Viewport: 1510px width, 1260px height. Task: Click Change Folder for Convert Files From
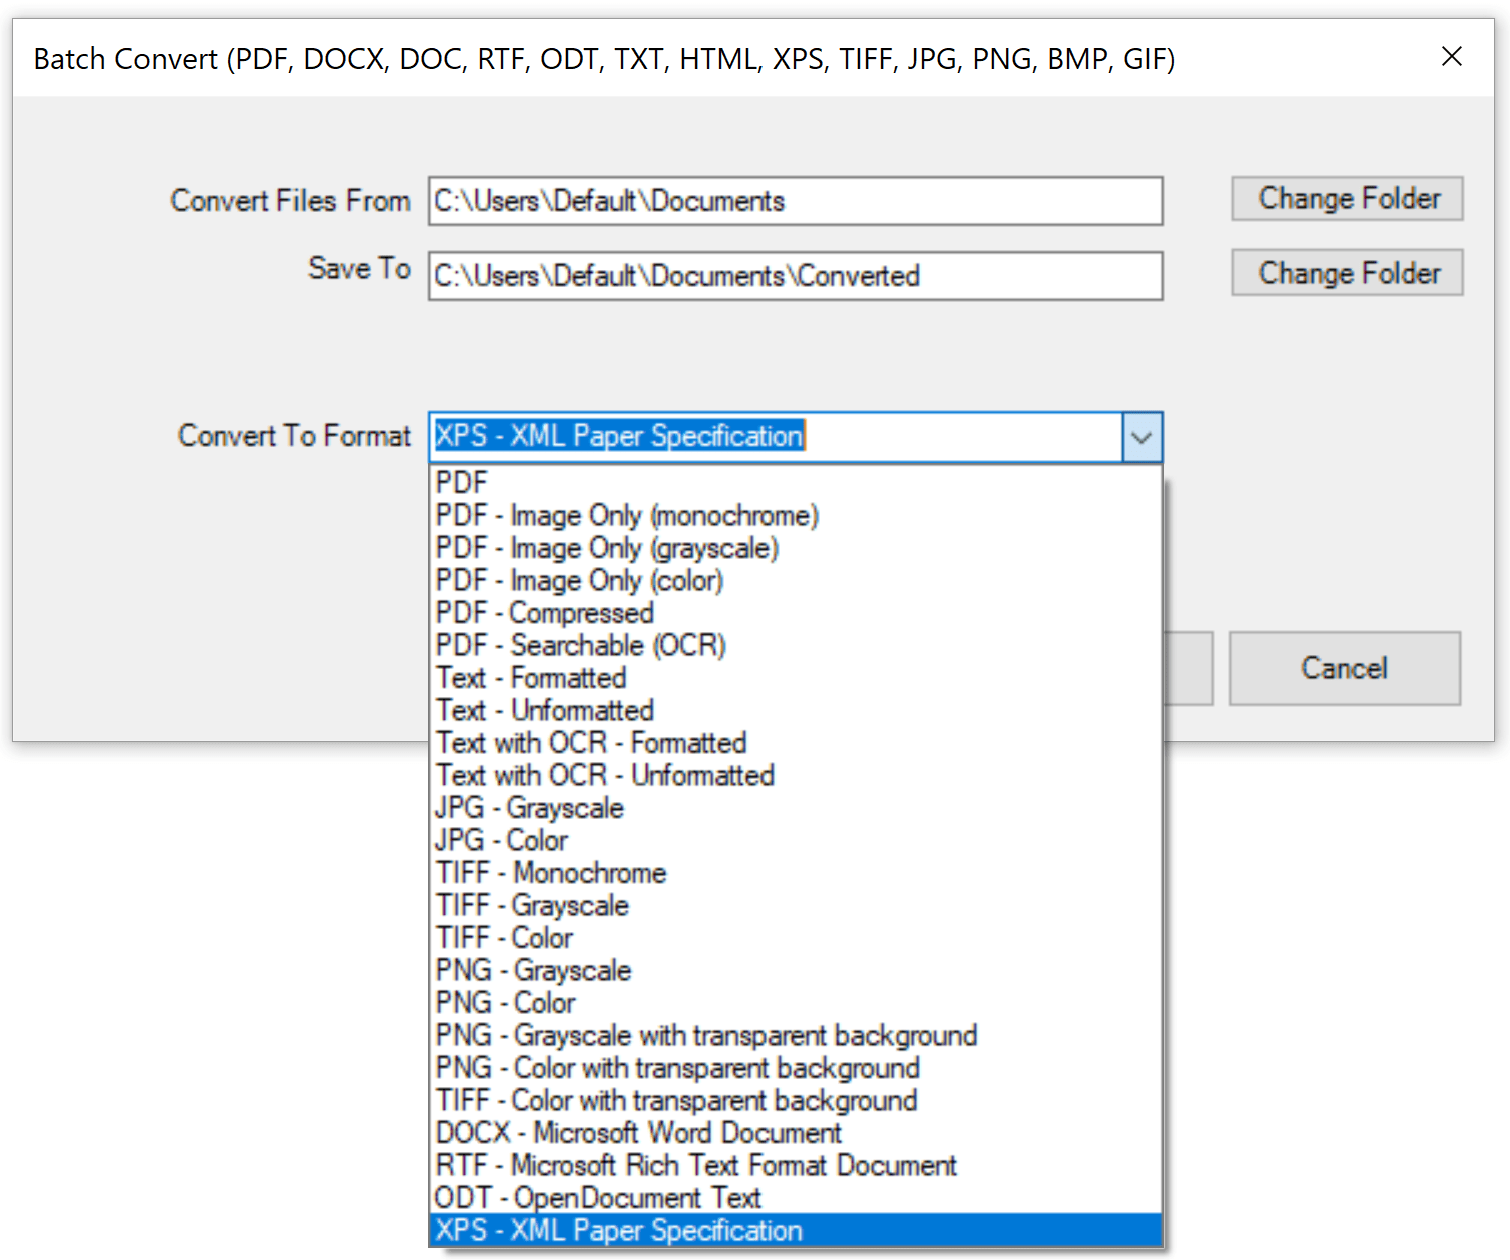(1346, 199)
